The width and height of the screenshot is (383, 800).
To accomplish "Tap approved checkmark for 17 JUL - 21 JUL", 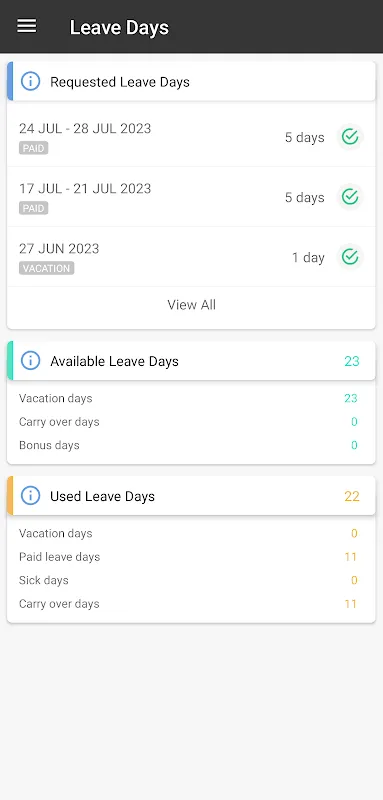I will point(350,196).
